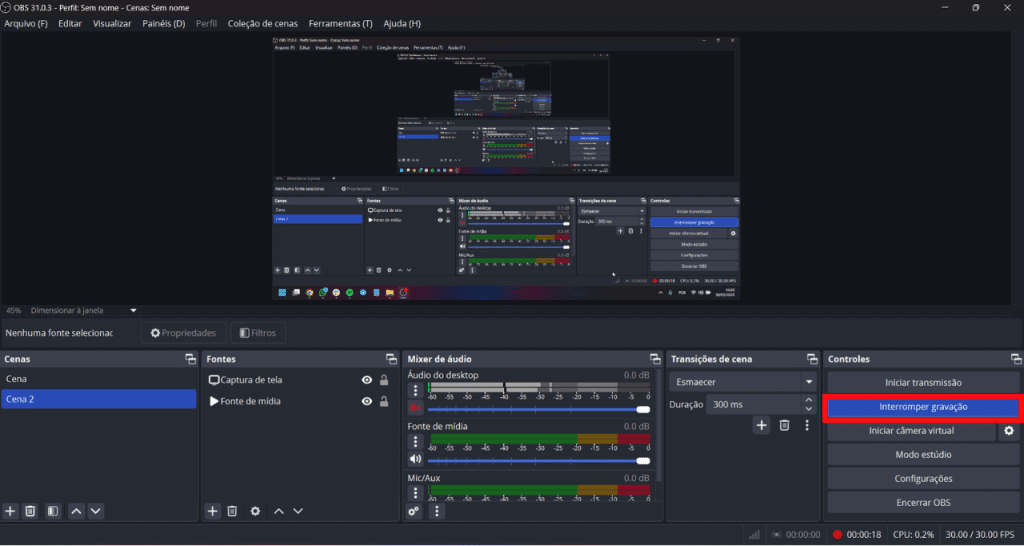Hide the Captura de tela source
The height and width of the screenshot is (546, 1024).
point(367,380)
